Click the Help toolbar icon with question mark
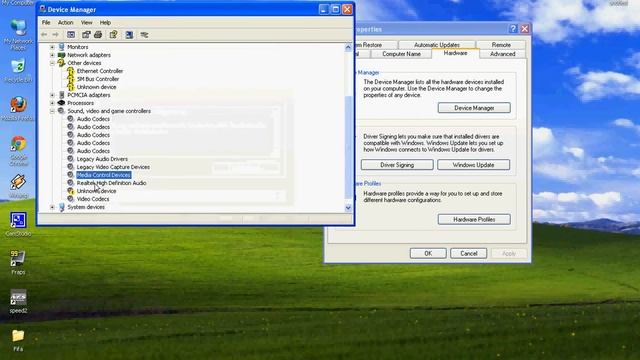640x360 pixels. coord(113,35)
